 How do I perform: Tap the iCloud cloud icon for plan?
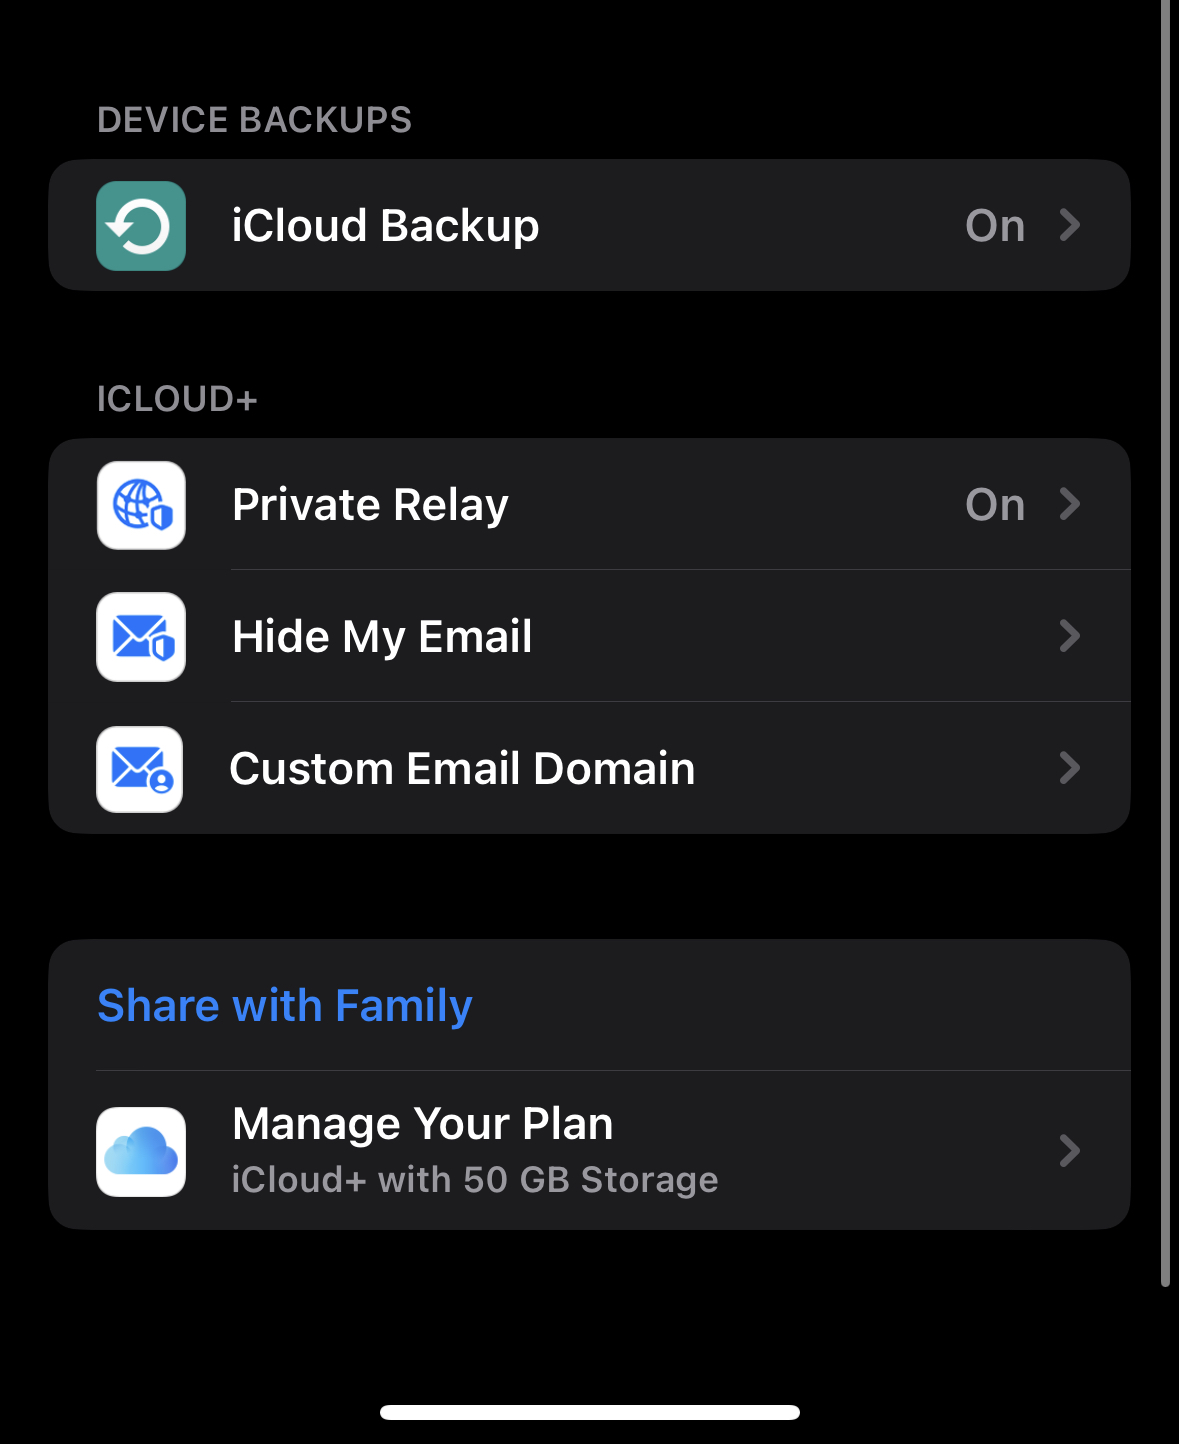click(x=141, y=1152)
